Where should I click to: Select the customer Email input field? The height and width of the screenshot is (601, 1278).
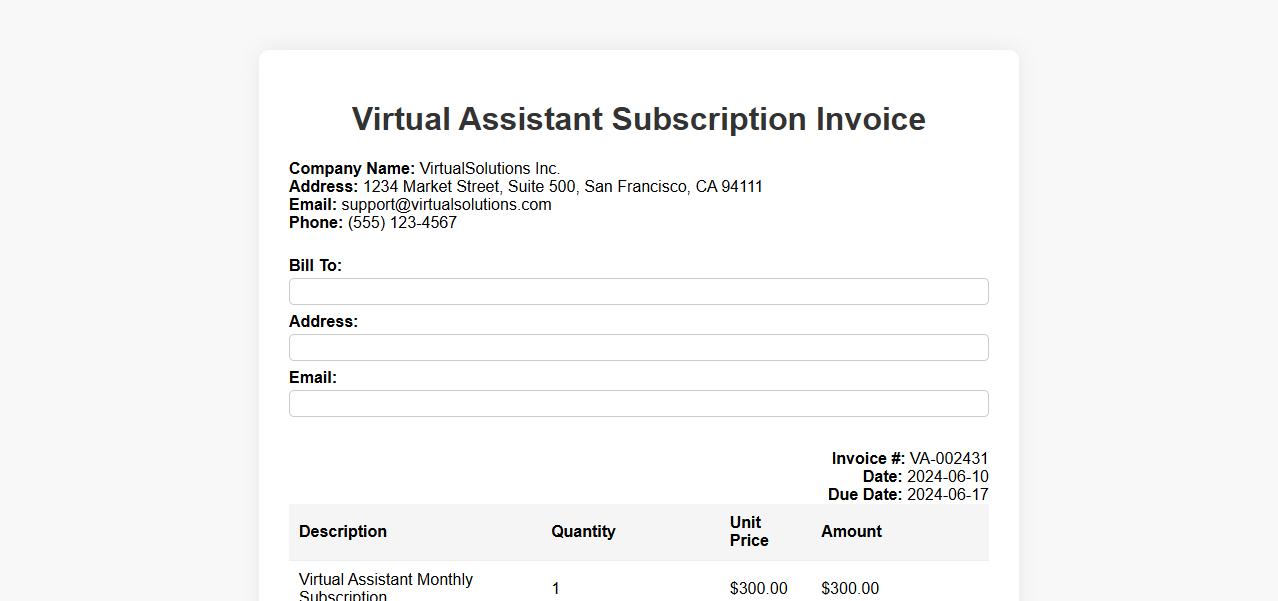pos(638,403)
